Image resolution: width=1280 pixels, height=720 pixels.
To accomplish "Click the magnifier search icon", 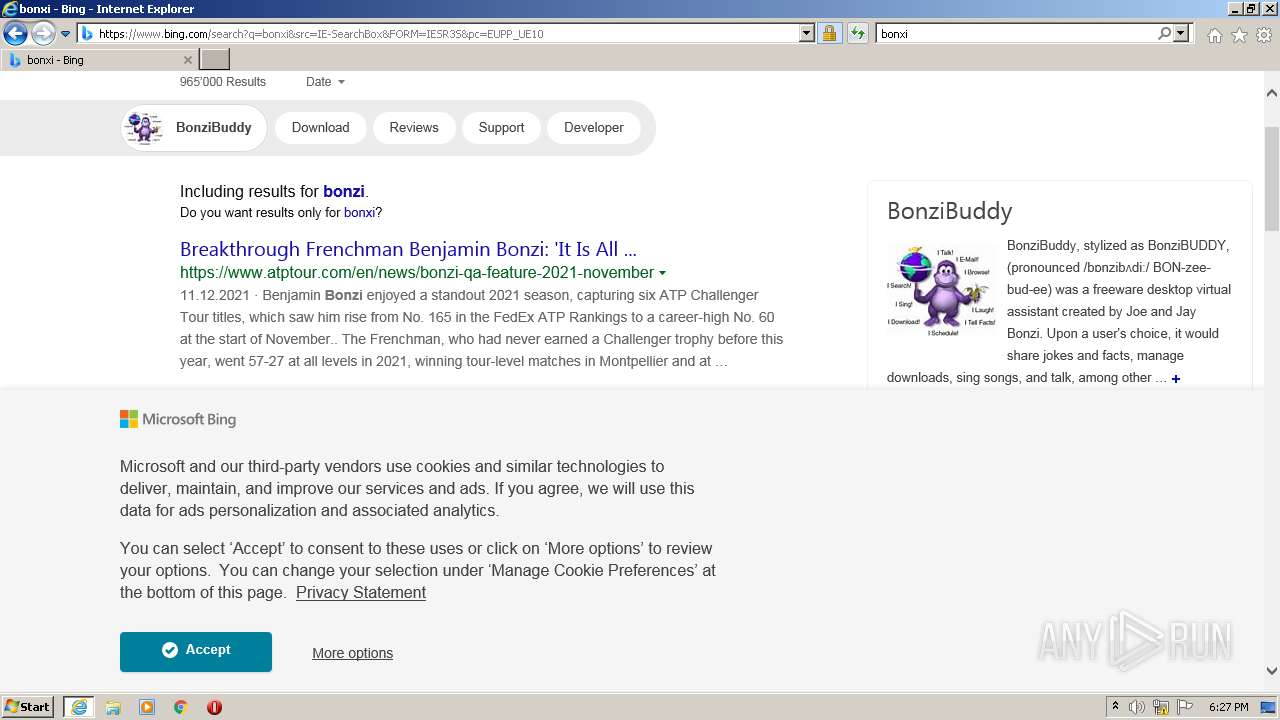I will (x=1164, y=33).
